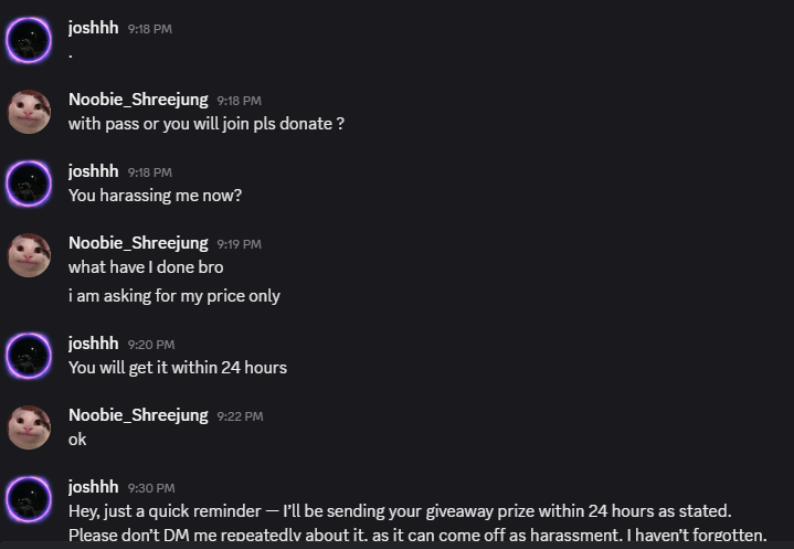Click joshhh's avatar beside the 9:20 PM message

click(28, 355)
